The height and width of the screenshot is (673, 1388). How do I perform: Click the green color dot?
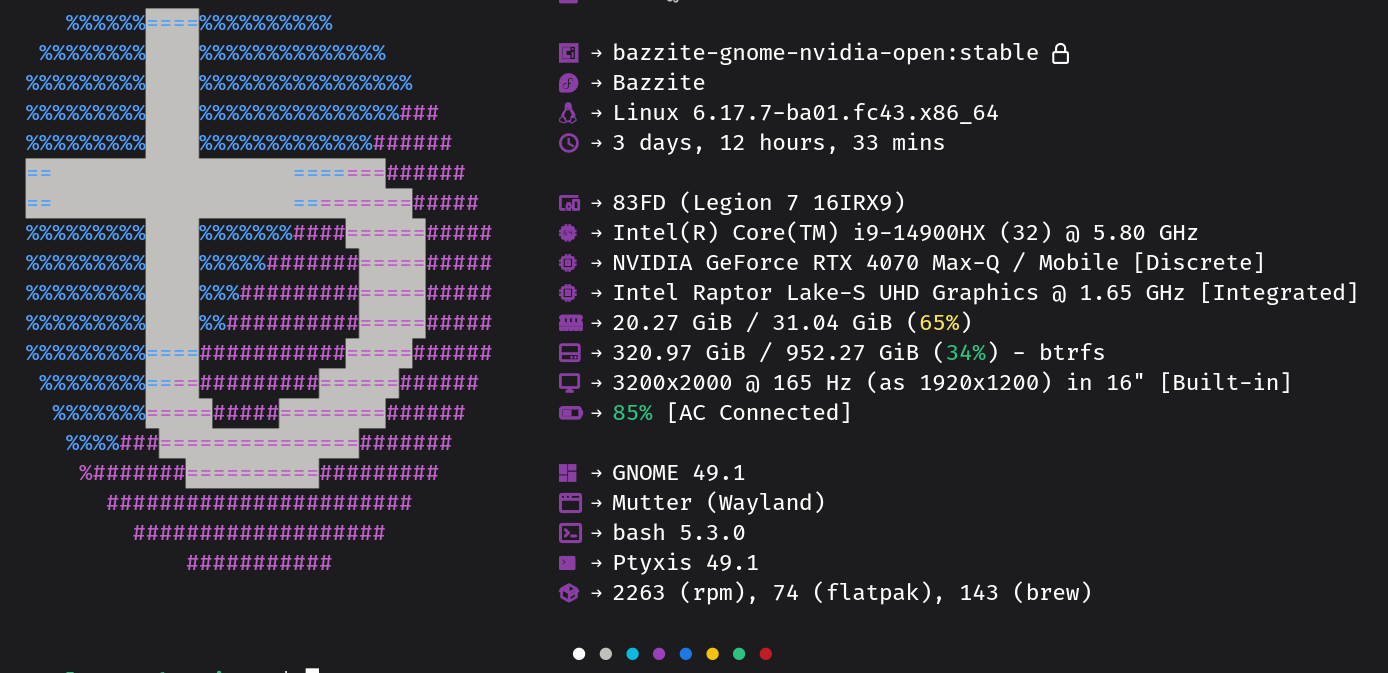[x=739, y=654]
